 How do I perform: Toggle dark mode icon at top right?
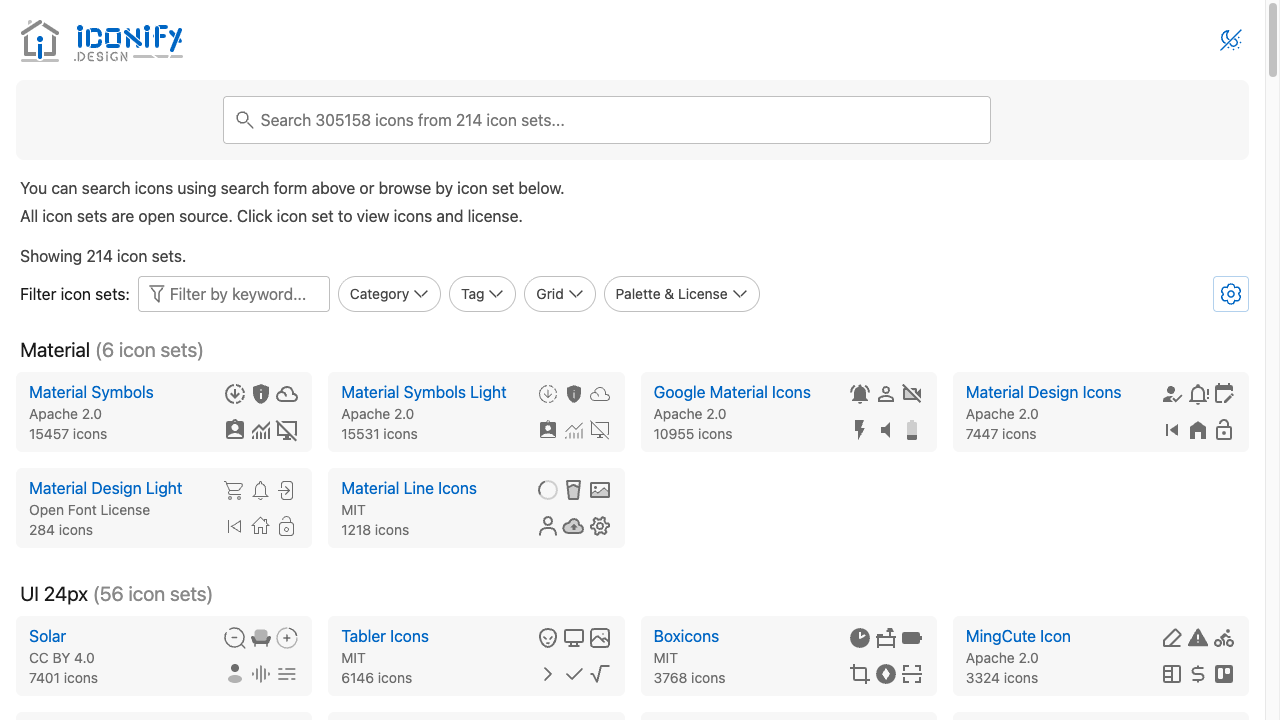click(x=1231, y=40)
